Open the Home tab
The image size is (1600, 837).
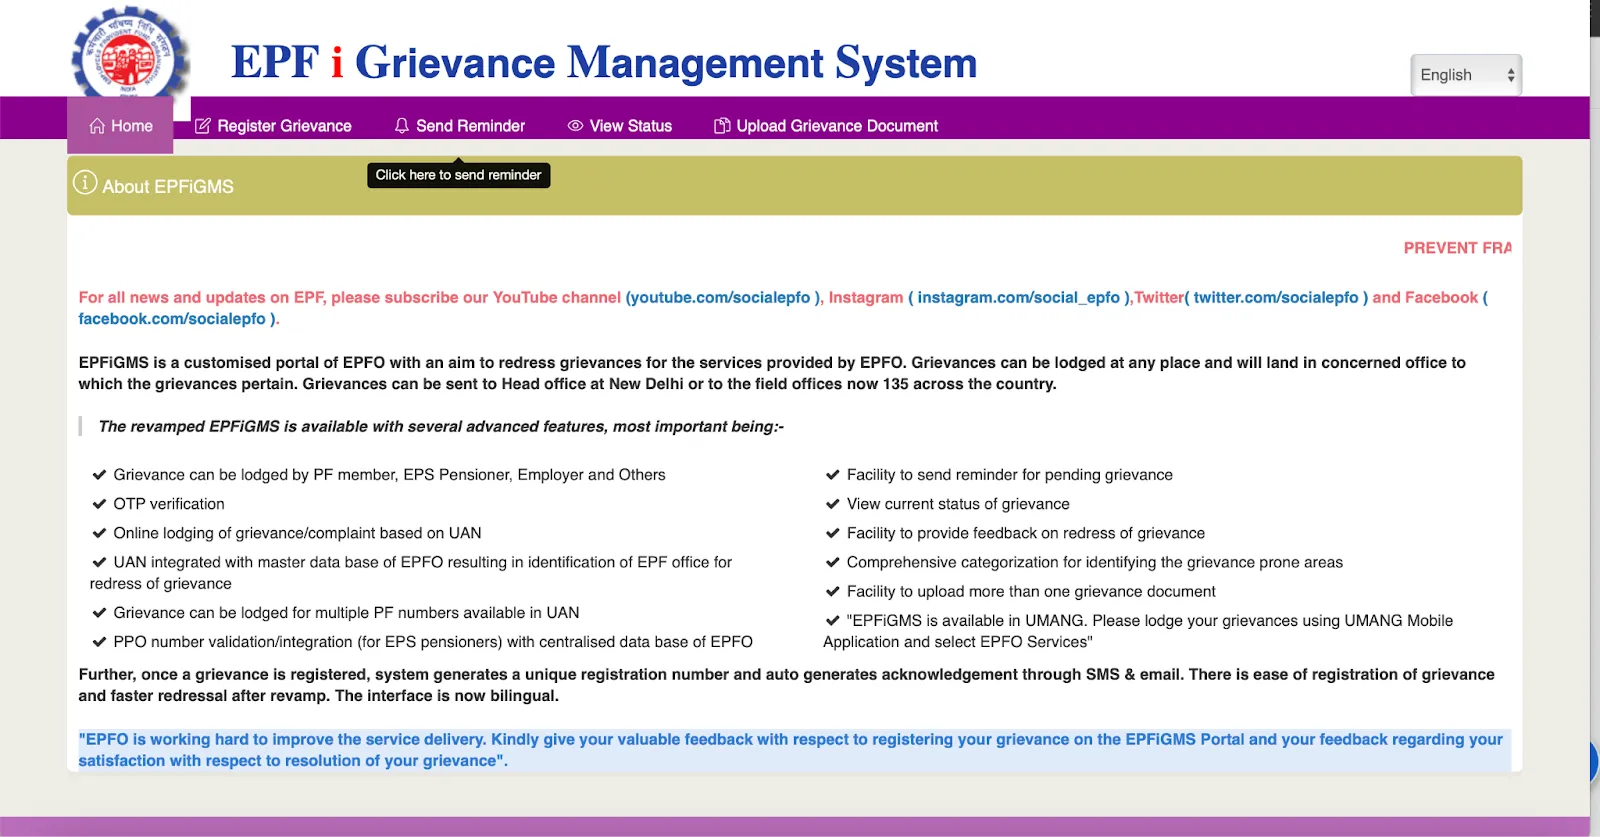coord(131,126)
